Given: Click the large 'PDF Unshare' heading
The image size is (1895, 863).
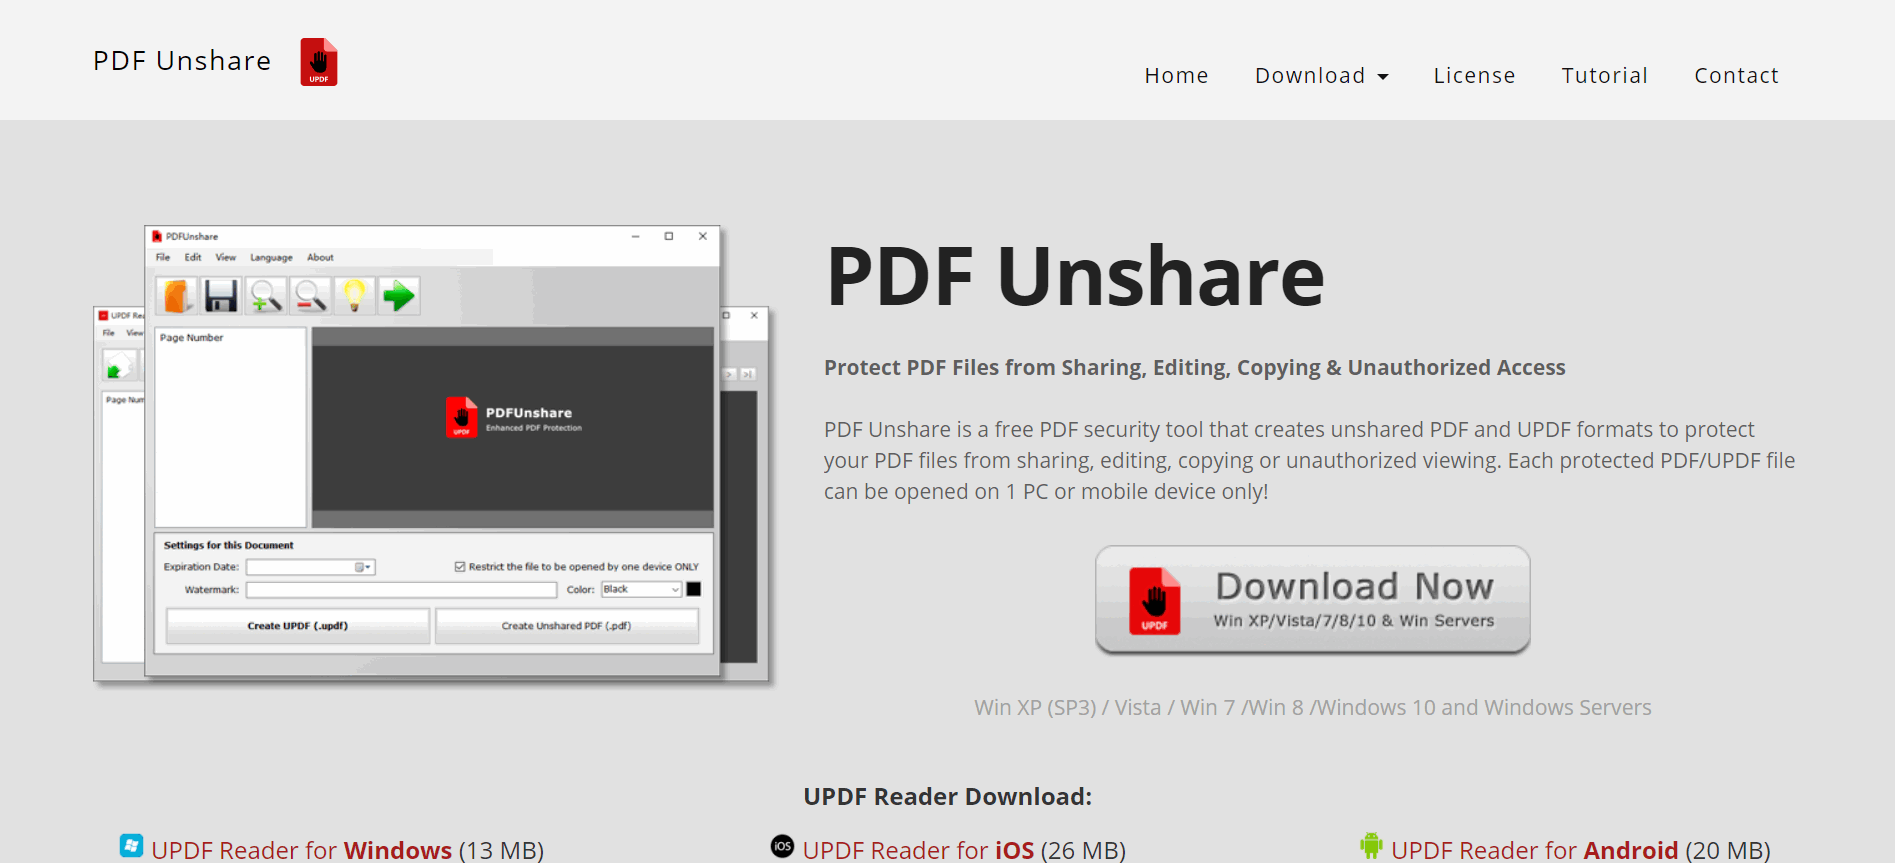Looking at the screenshot, I should click(x=1075, y=276).
